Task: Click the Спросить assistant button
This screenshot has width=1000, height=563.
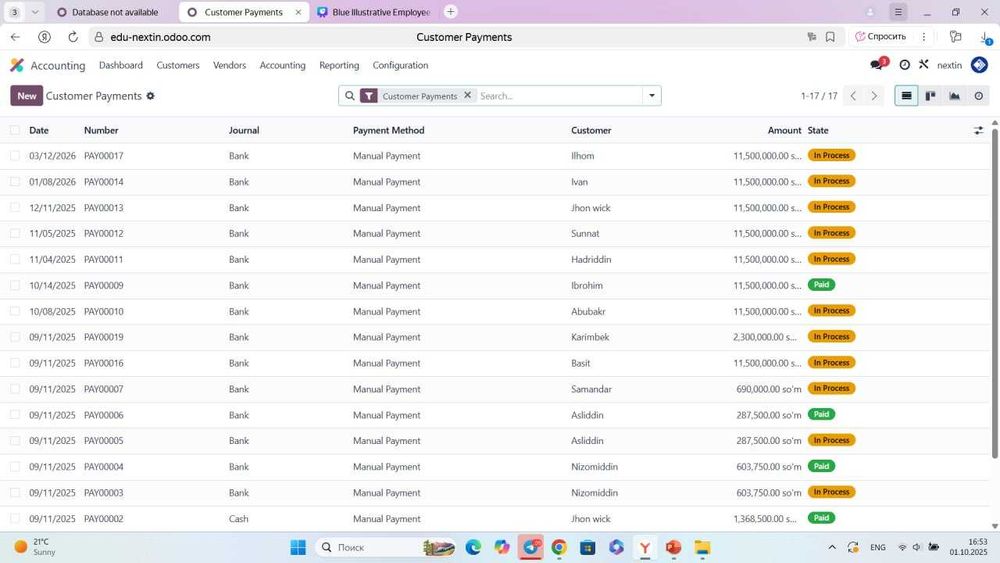Action: point(881,36)
